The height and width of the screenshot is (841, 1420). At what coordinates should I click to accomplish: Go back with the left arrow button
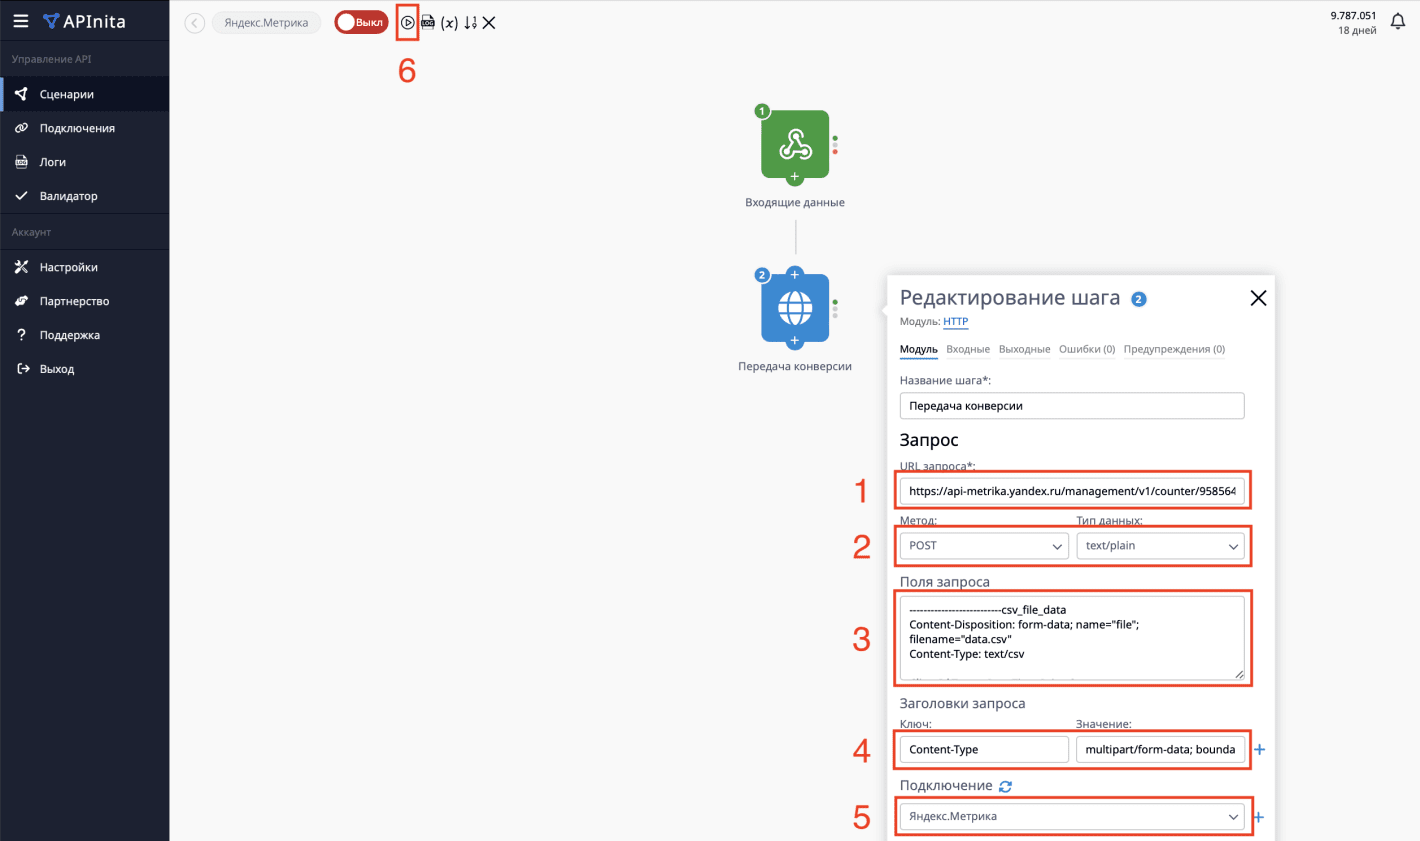pyautogui.click(x=195, y=23)
